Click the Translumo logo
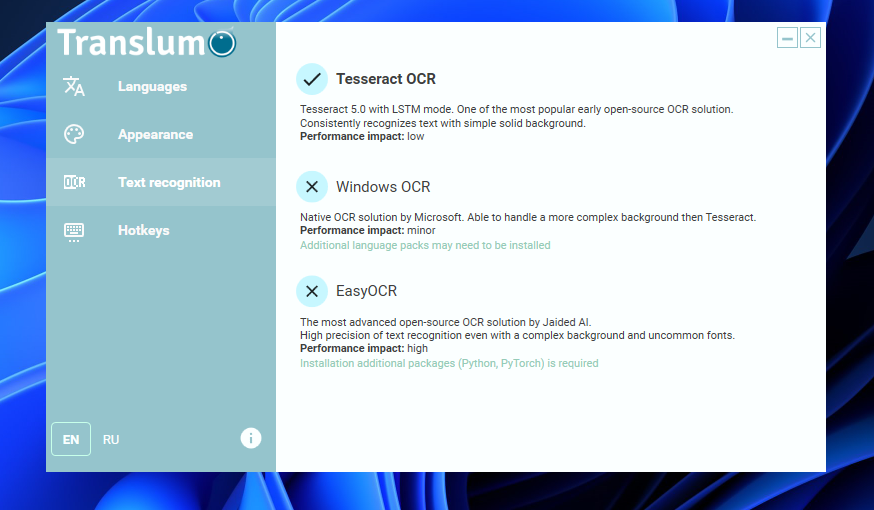This screenshot has height=510, width=874. coord(146,42)
